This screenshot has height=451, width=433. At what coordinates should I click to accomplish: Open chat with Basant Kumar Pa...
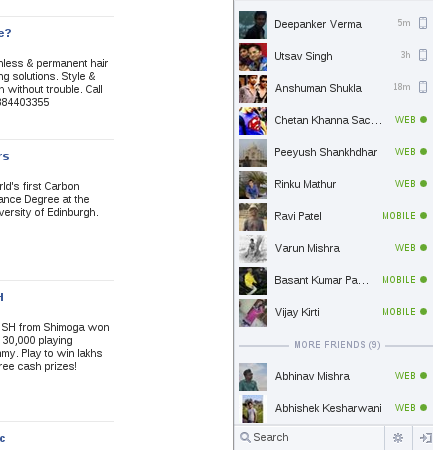pyautogui.click(x=334, y=281)
